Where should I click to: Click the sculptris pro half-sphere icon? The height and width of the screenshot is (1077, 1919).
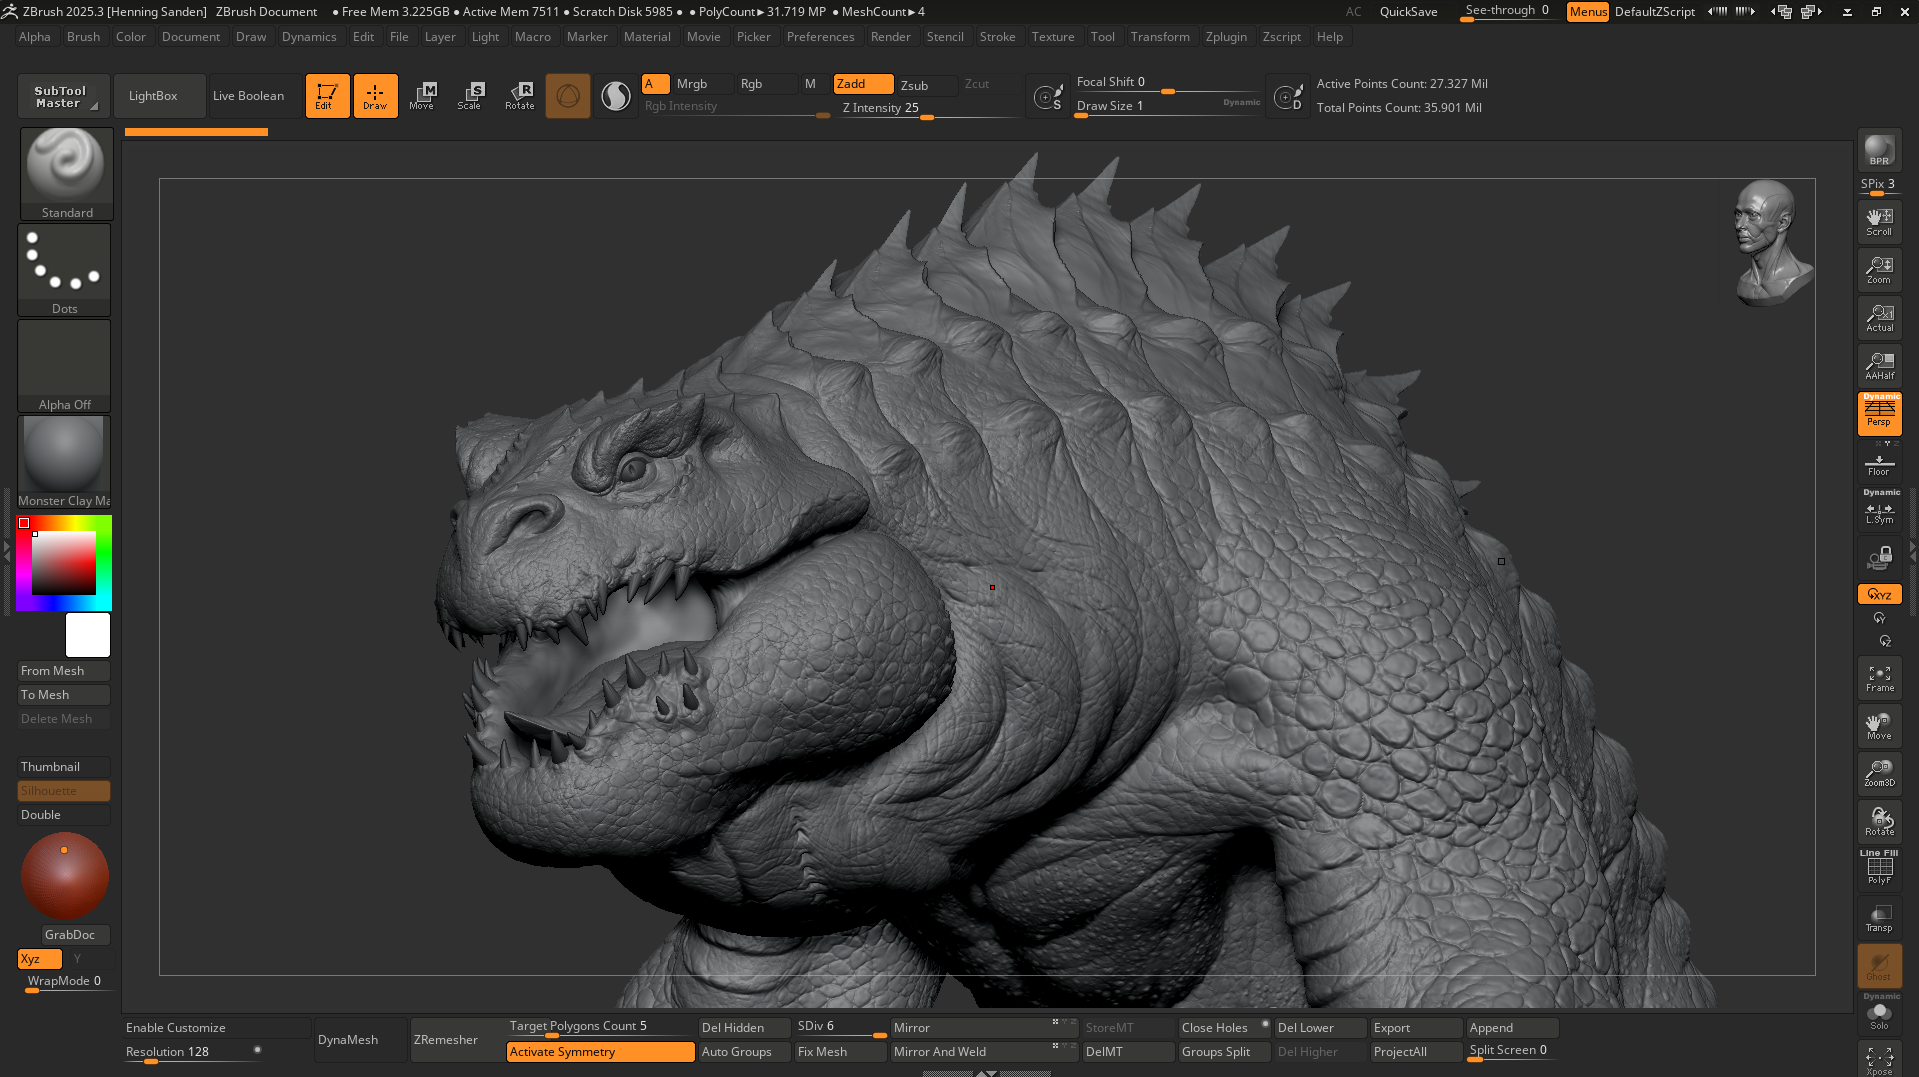[x=616, y=96]
